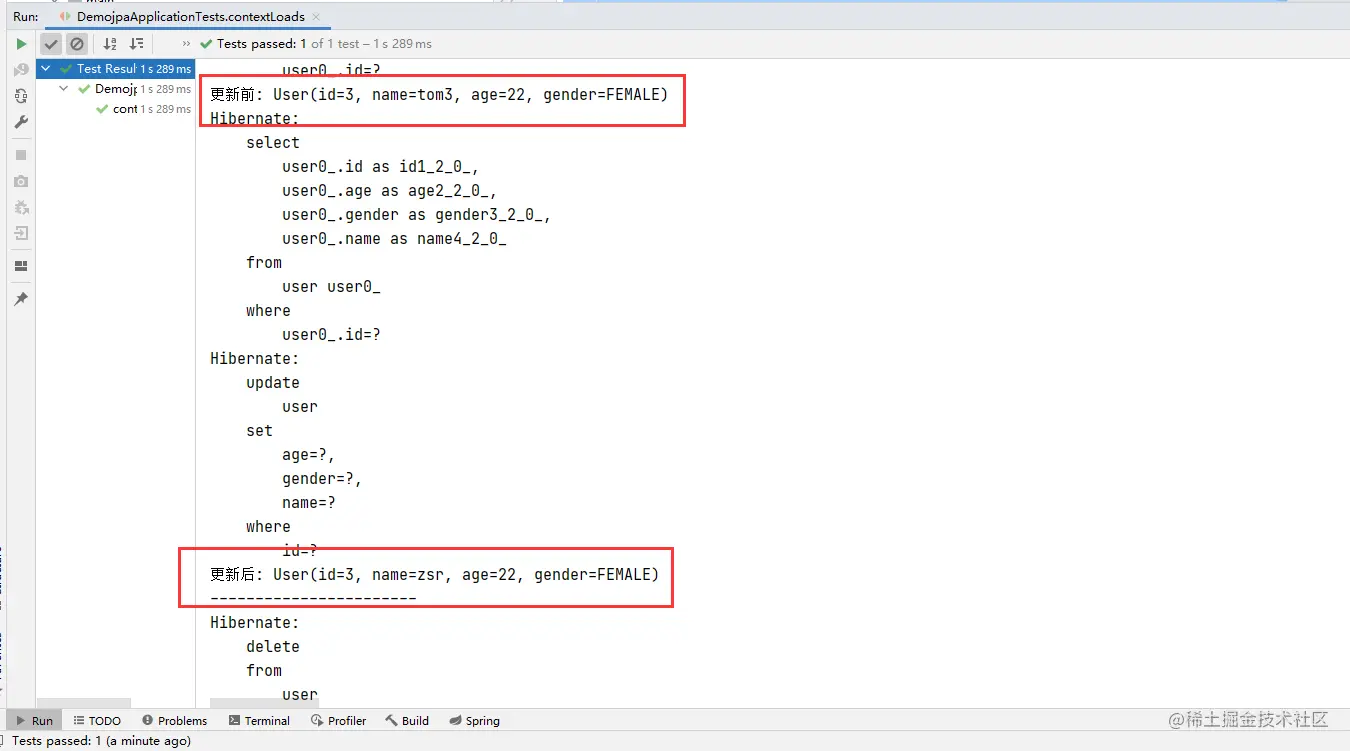Click the Stop process square icon
The width and height of the screenshot is (1350, 751).
tap(21, 155)
